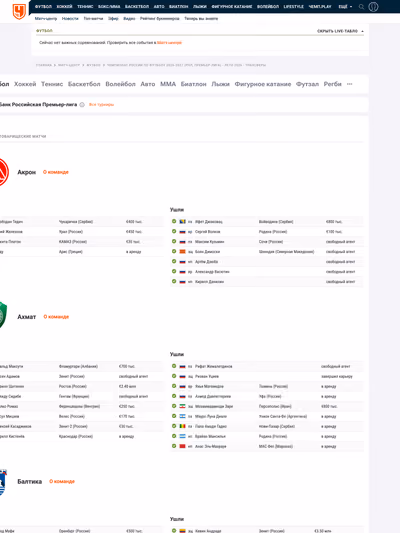Screen dimensions: 400x533
Task: Click the flag in Унион Санта-Фе (Аргентина) row
Action: pyautogui.click(x=182, y=416)
